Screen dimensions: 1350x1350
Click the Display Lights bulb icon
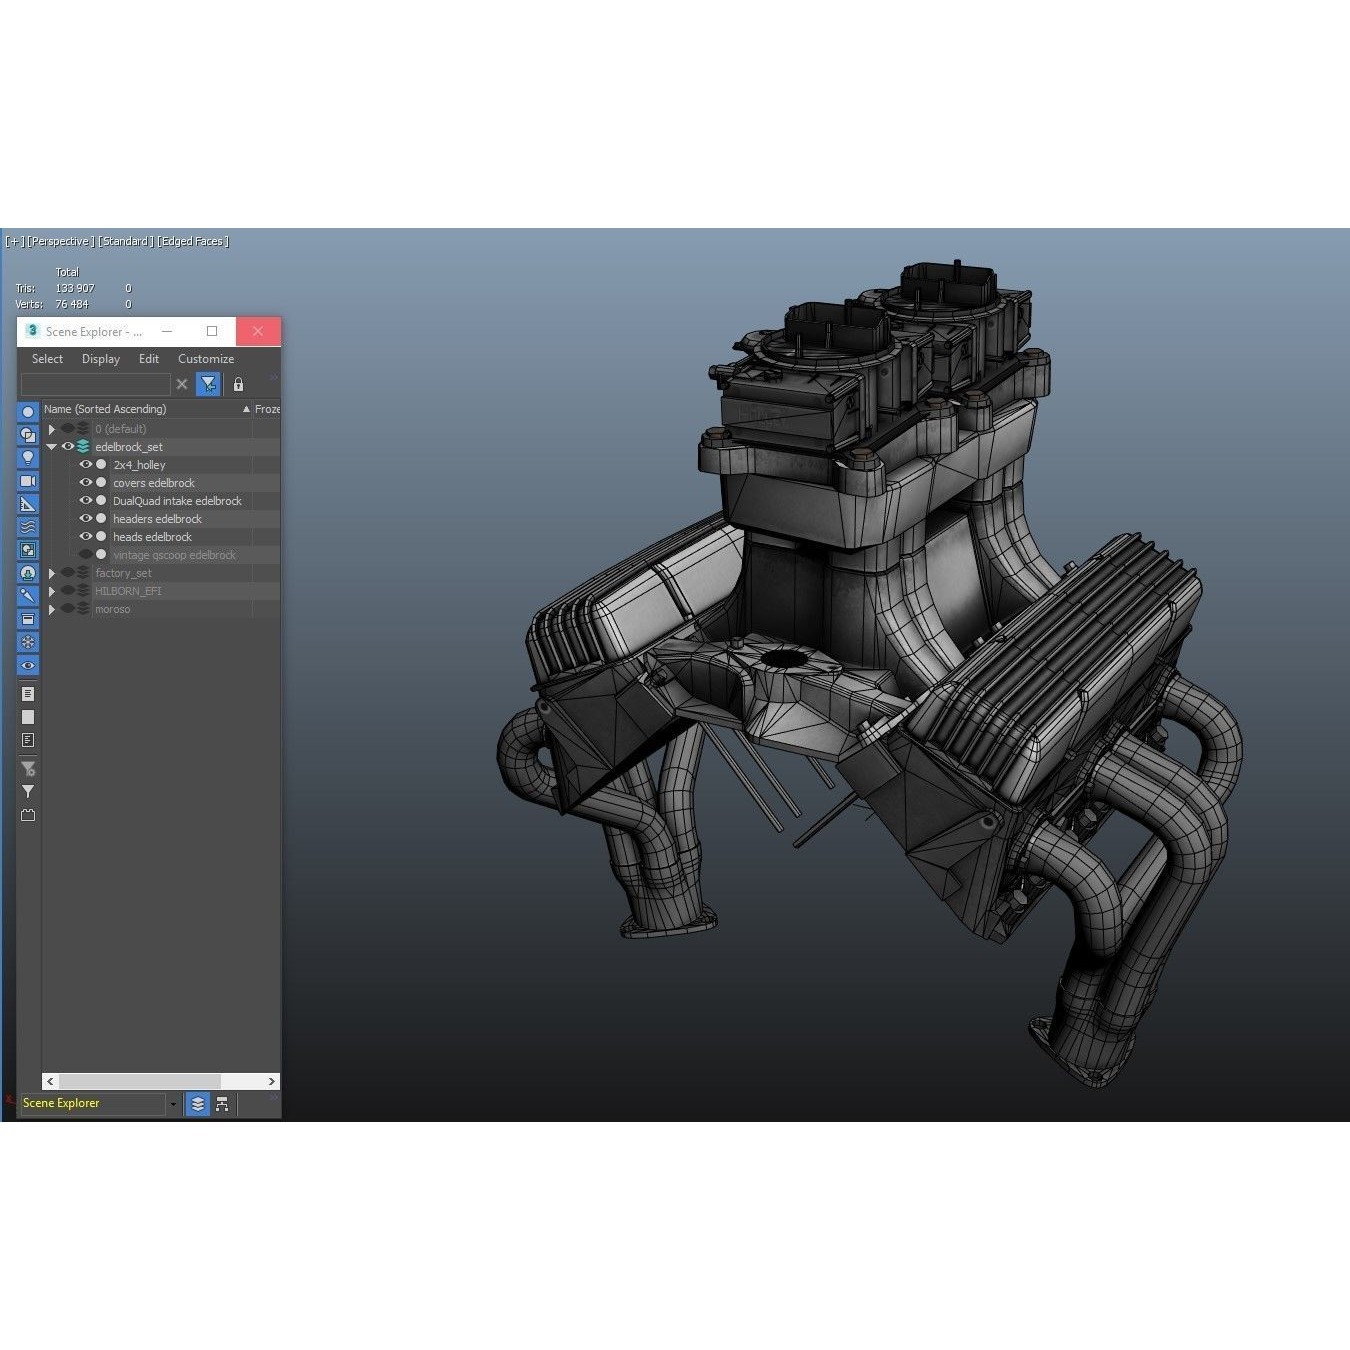click(27, 457)
